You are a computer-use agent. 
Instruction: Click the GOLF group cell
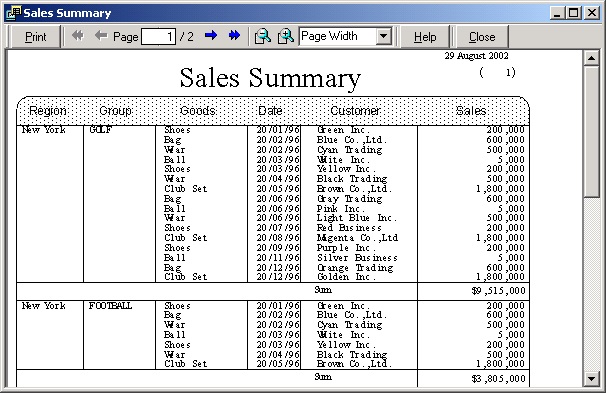tap(100, 130)
